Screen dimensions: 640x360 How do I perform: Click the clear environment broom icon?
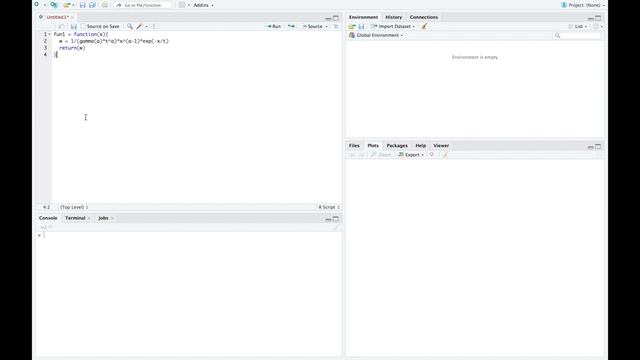point(424,27)
